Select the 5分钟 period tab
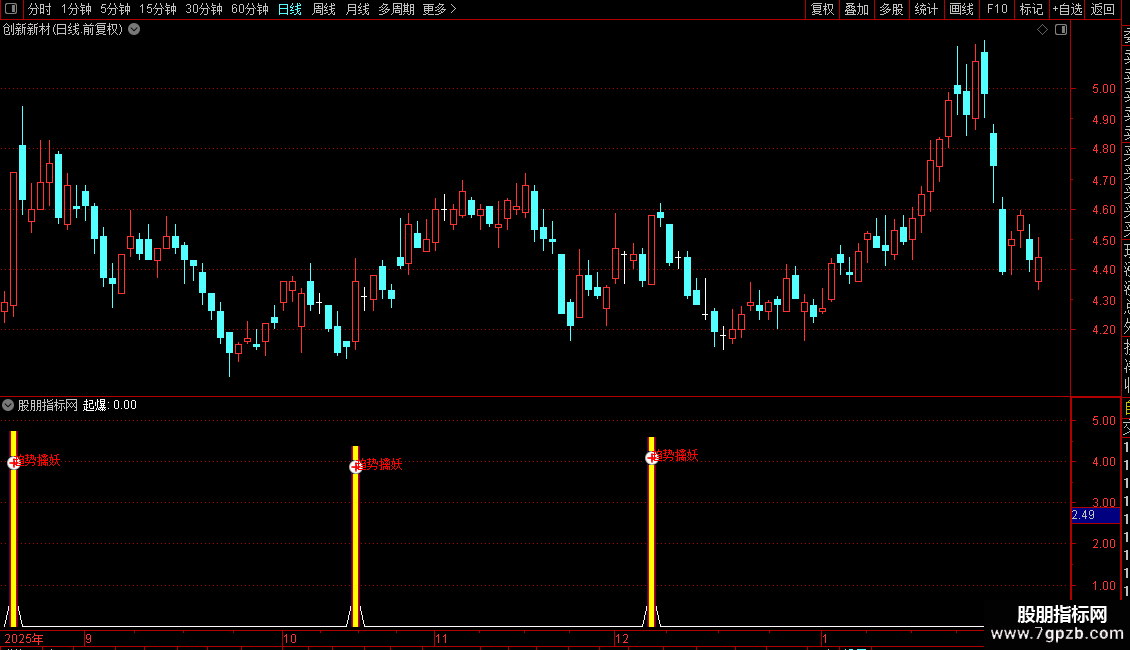This screenshot has width=1130, height=650. pos(115,9)
